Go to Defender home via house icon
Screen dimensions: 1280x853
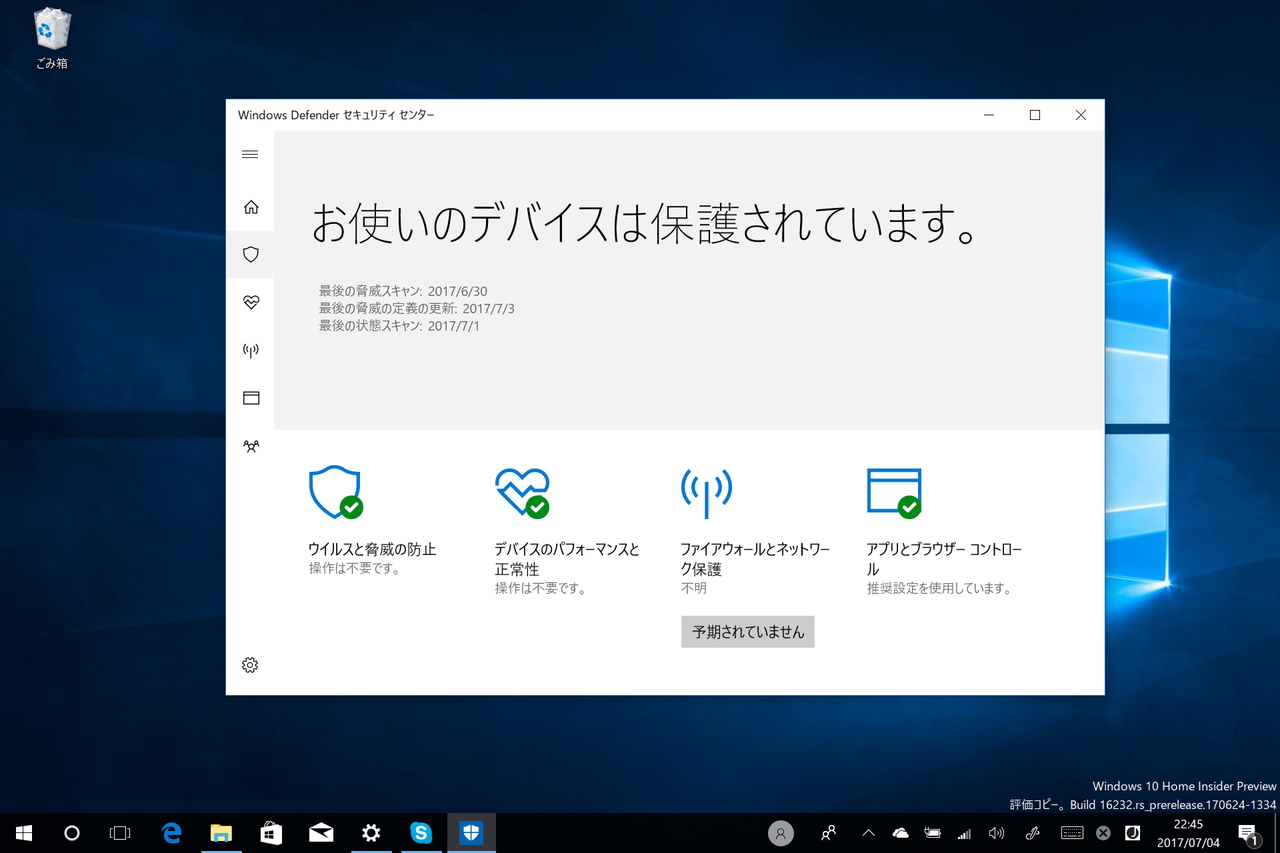(250, 206)
